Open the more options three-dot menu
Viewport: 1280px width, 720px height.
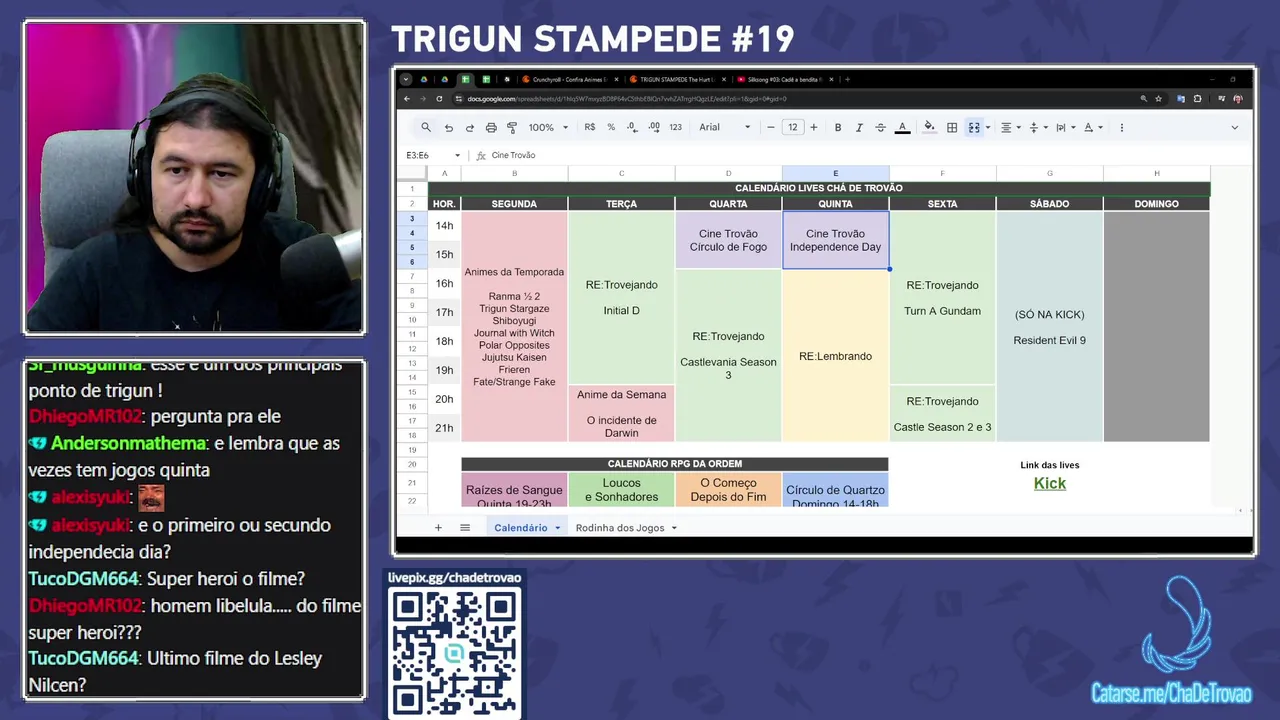coord(1121,127)
